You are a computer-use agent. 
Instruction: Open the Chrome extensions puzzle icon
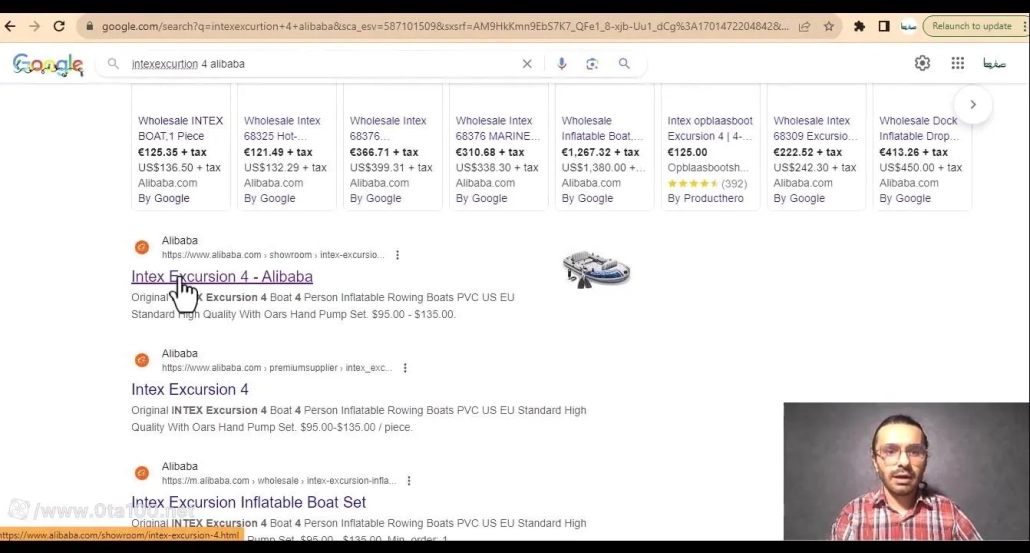pos(859,26)
